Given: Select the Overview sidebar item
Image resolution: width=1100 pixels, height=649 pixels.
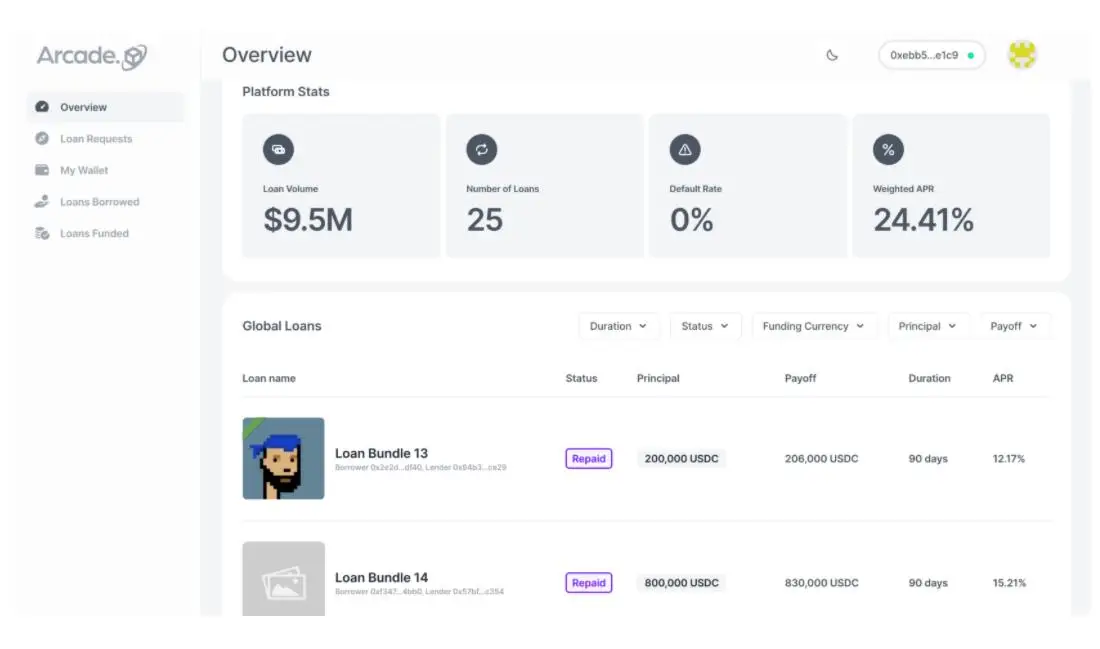Looking at the screenshot, I should click(x=83, y=107).
